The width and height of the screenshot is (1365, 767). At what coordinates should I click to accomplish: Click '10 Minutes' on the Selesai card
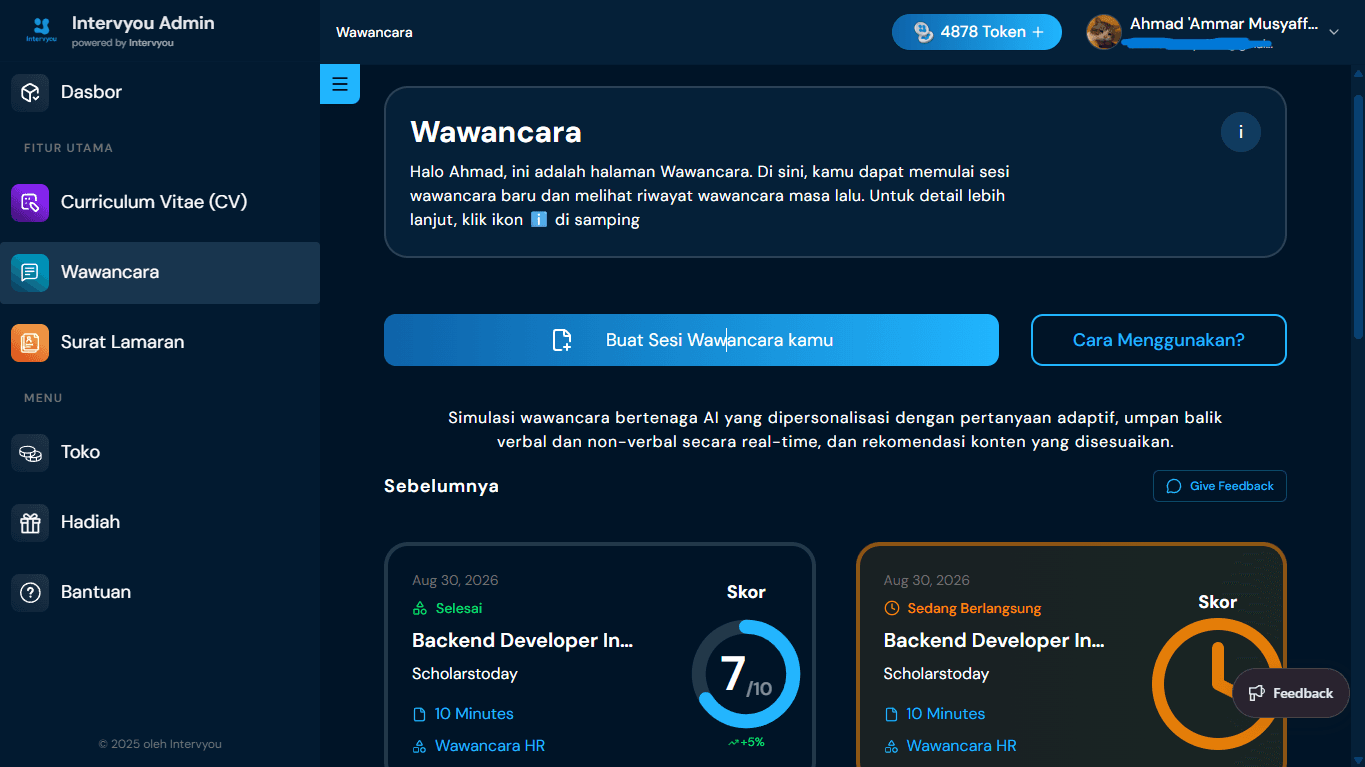click(x=474, y=714)
